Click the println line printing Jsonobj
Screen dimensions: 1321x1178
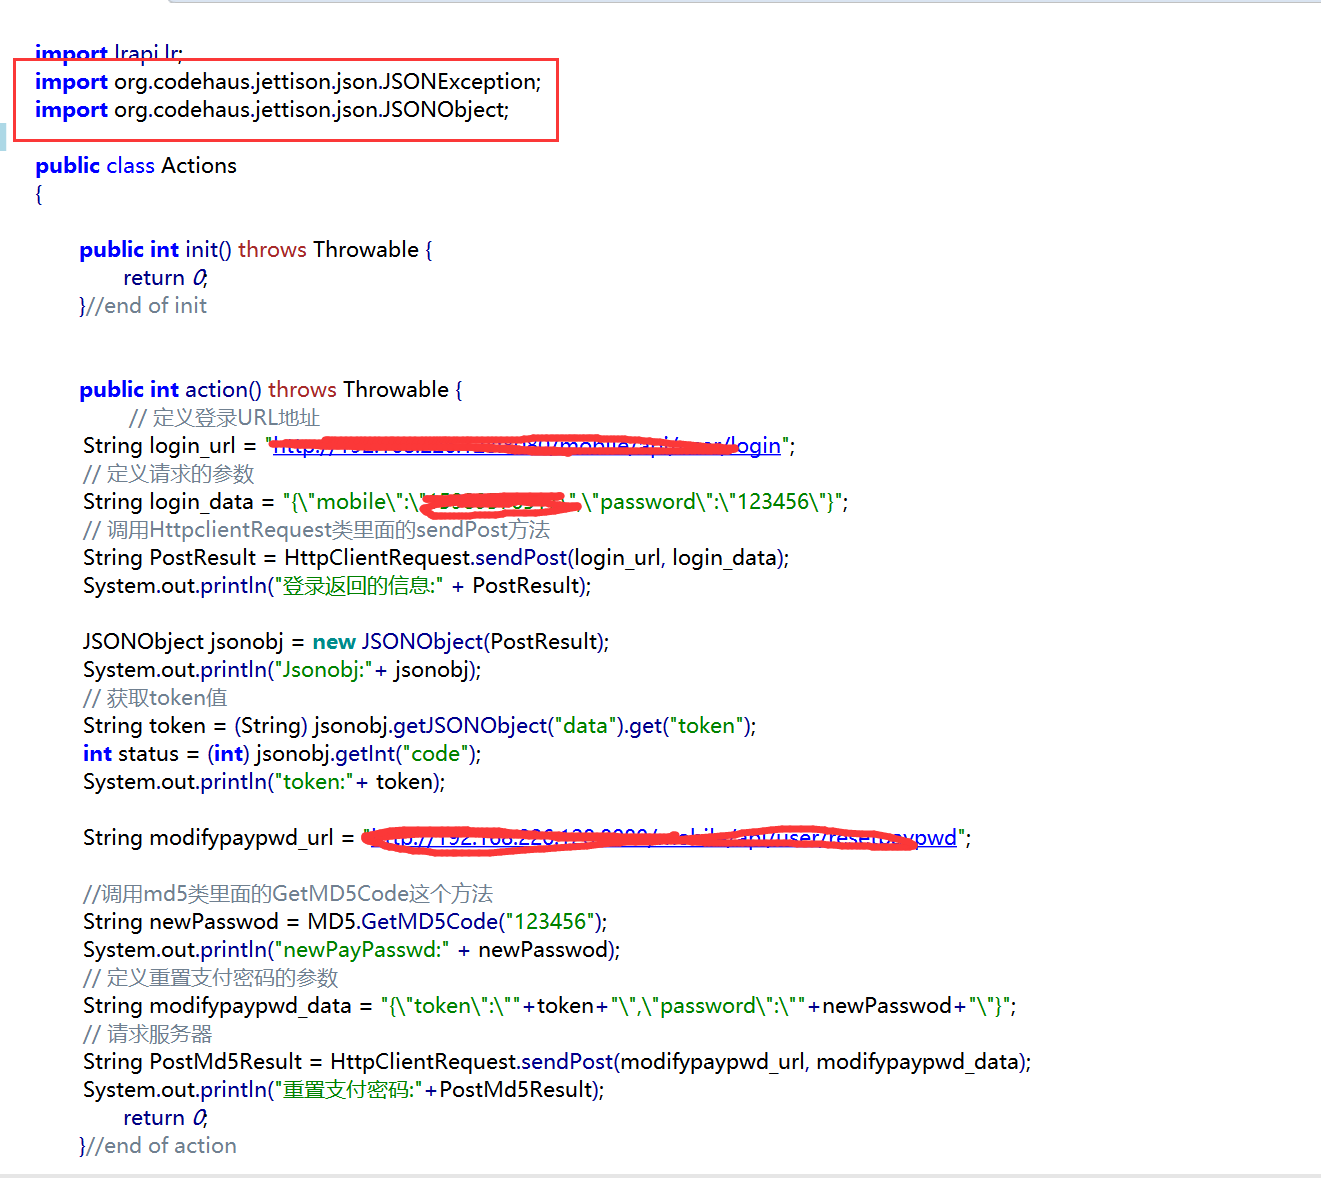point(281,670)
